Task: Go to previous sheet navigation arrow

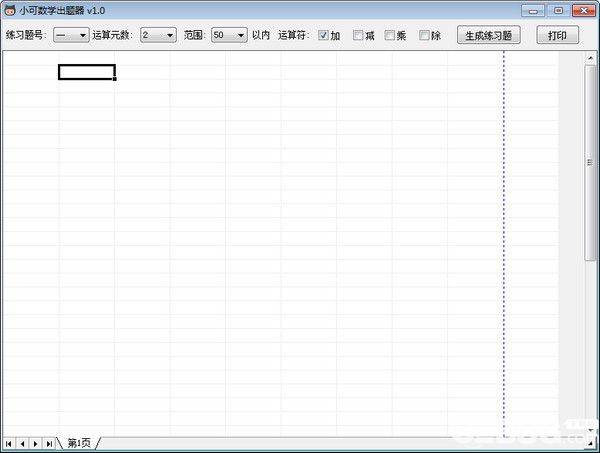Action: 22,443
